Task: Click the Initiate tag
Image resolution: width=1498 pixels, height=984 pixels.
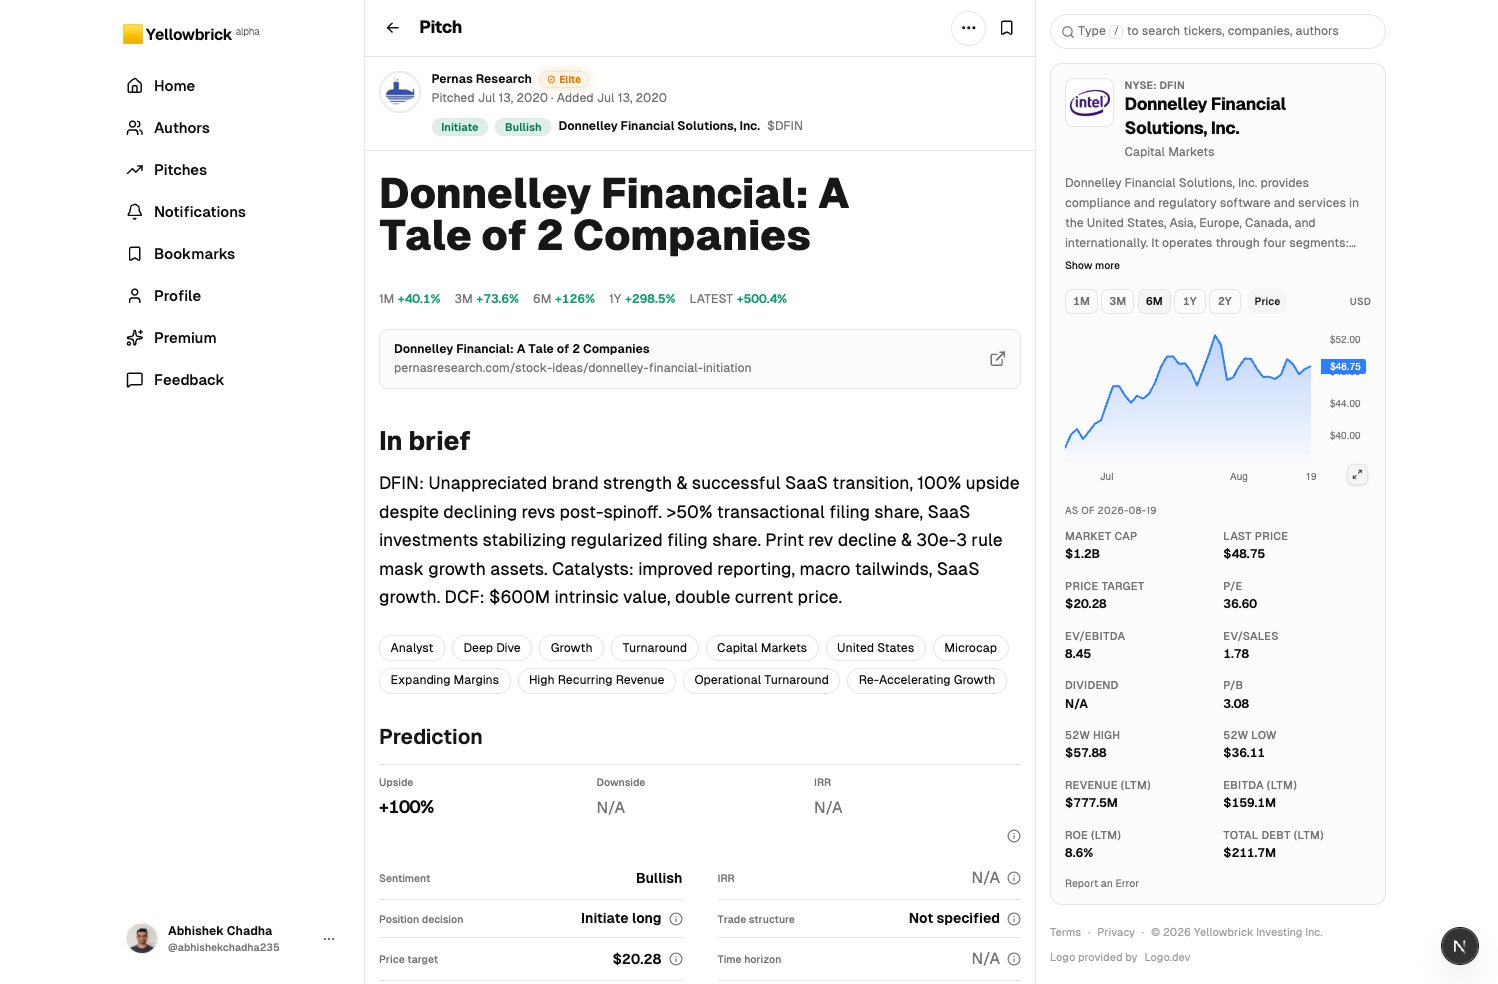Action: tap(460, 127)
